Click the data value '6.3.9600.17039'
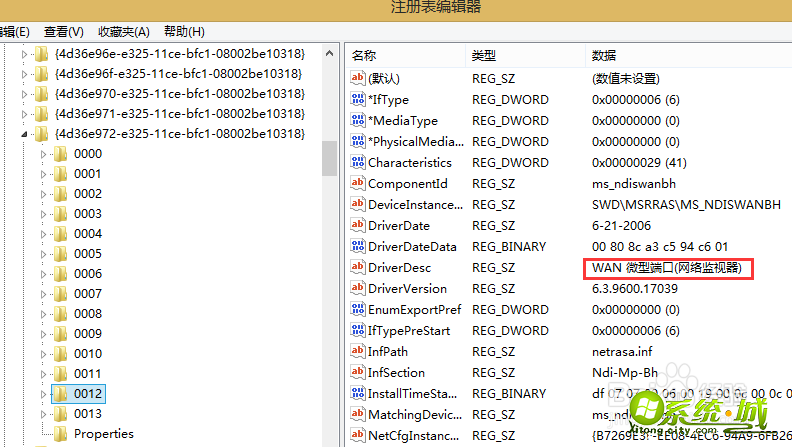Image resolution: width=792 pixels, height=447 pixels. [634, 289]
